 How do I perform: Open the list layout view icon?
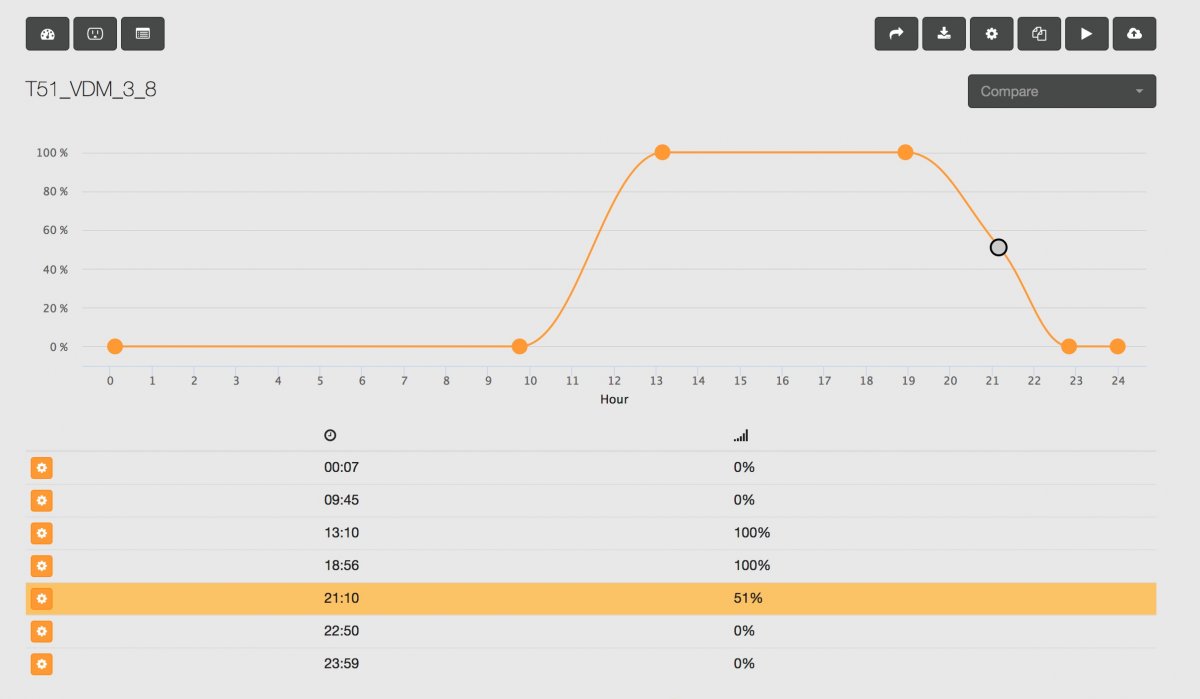point(143,33)
